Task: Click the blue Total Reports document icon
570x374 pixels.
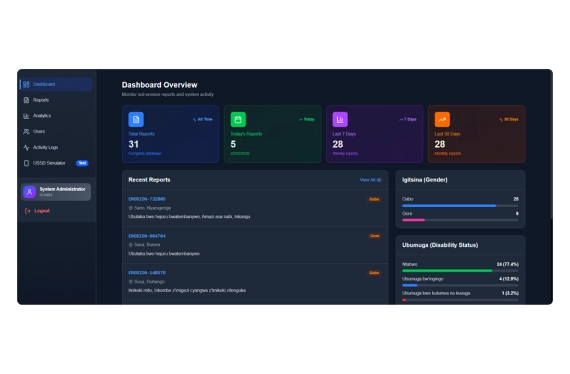Action: coord(136,120)
